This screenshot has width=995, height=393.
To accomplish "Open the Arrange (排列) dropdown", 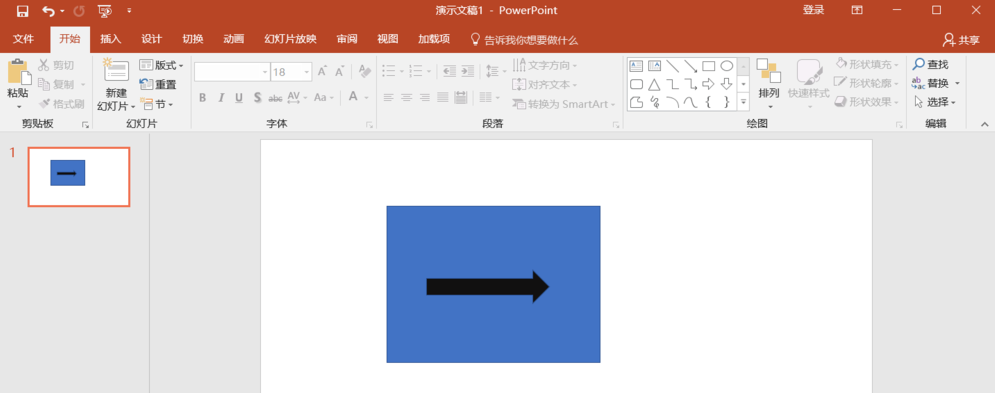I will click(x=769, y=84).
